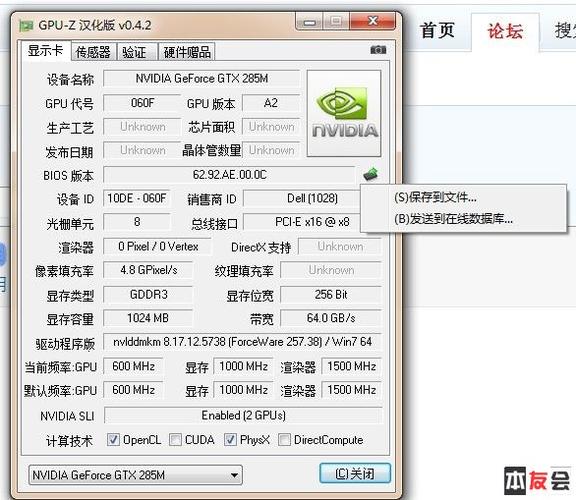Toggle the CUDA checkbox
Screen dimensions: 576x500
[175, 439]
